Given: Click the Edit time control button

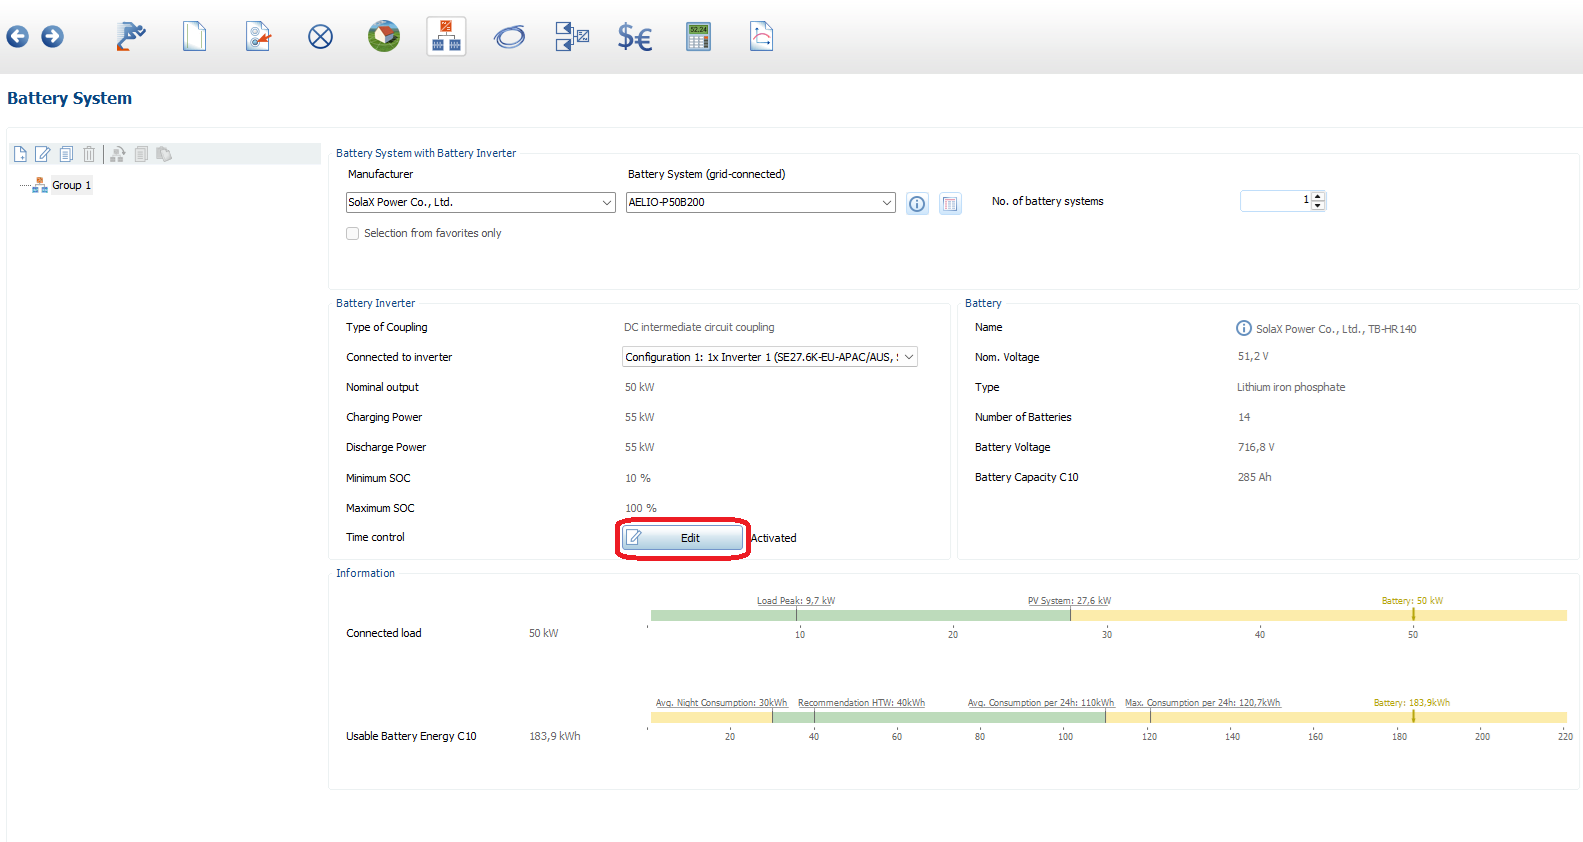Looking at the screenshot, I should click(683, 538).
